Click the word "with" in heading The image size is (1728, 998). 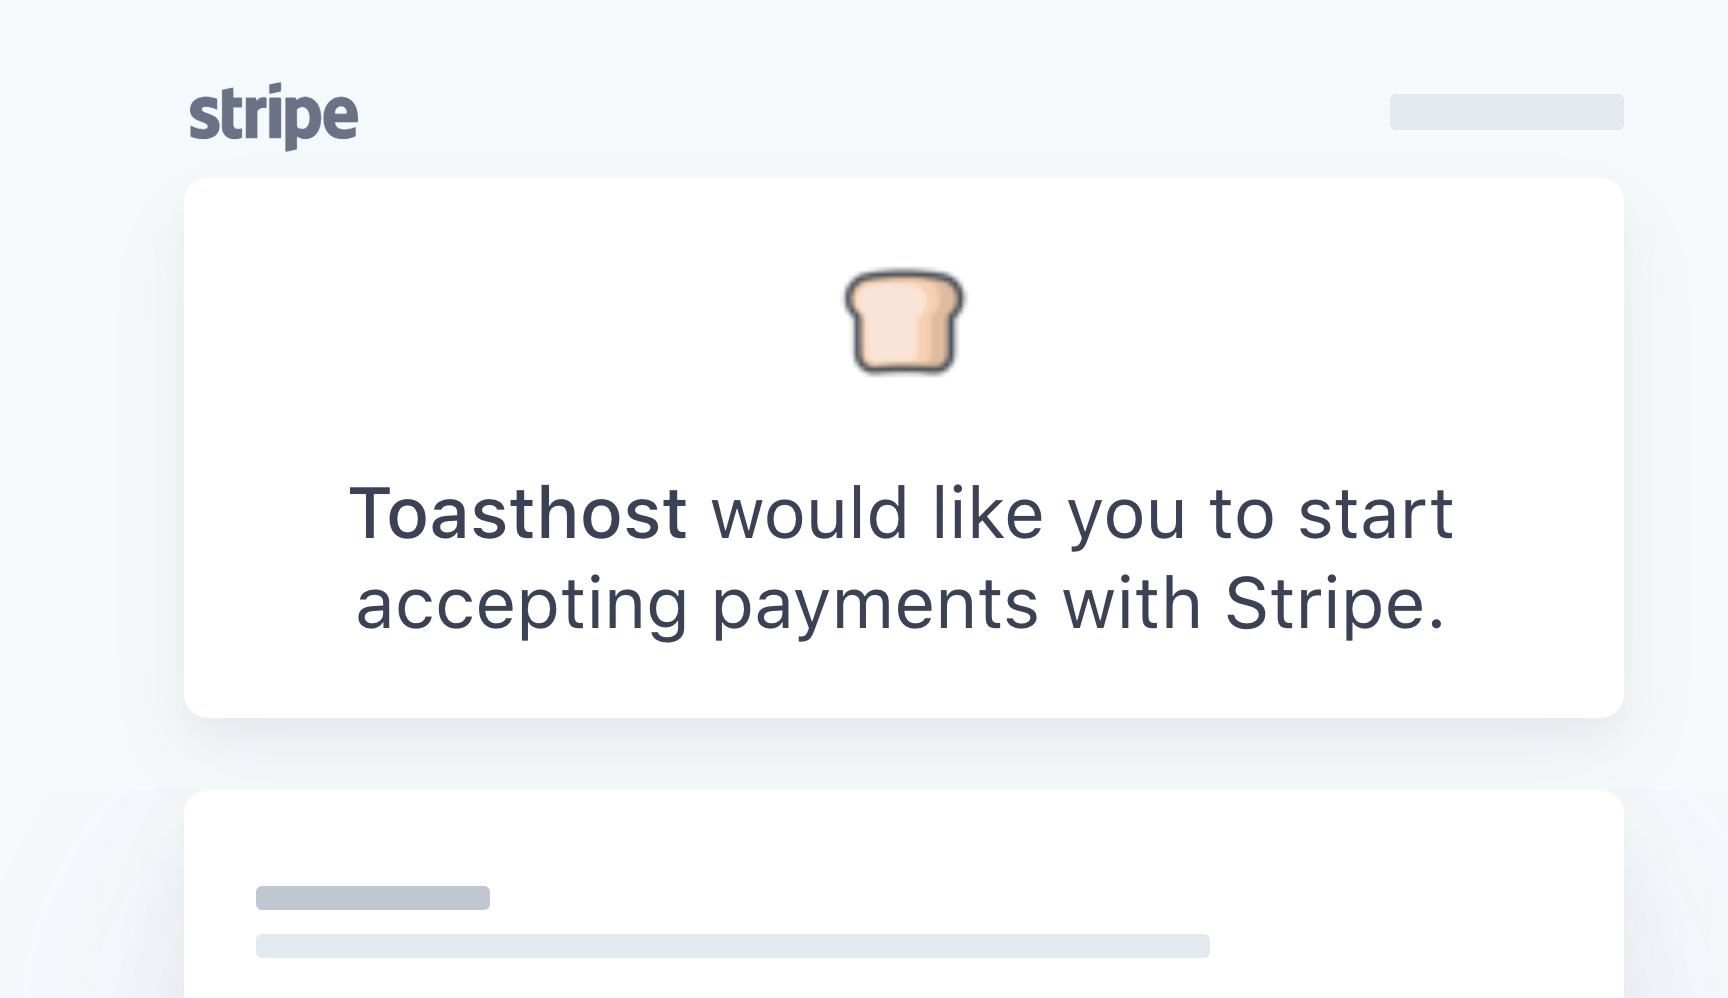click(x=1132, y=603)
